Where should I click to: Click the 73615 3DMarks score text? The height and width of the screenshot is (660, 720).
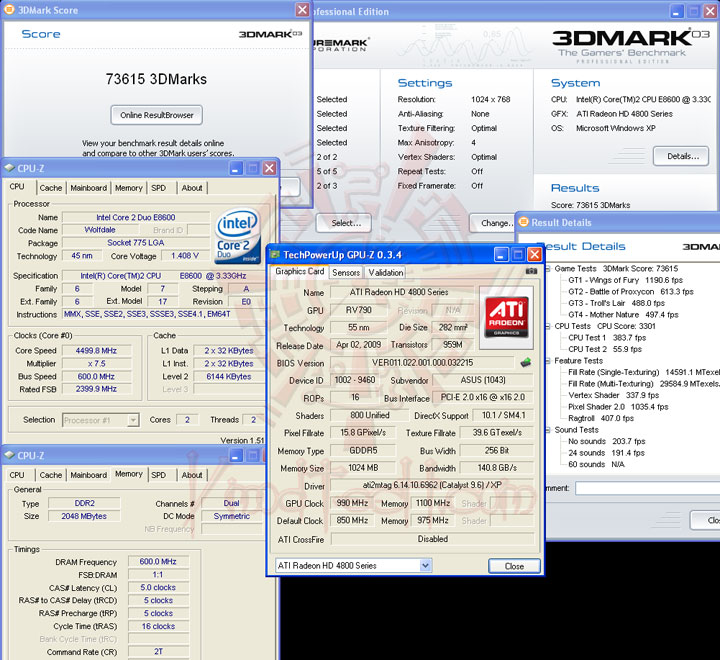pos(156,79)
